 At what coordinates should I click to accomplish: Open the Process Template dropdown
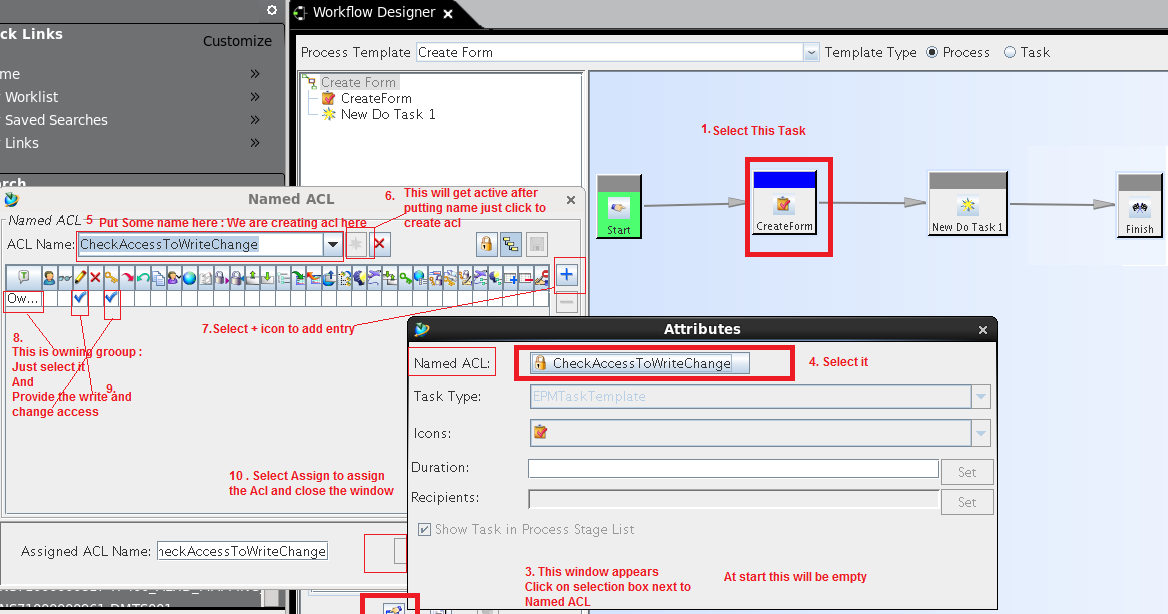click(x=809, y=52)
